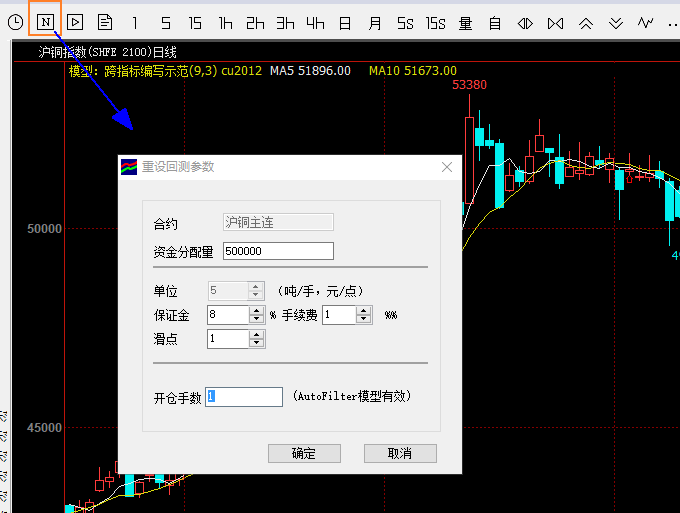Click the clock icon in the toolbar
This screenshot has height=513, width=680.
click(x=15, y=22)
